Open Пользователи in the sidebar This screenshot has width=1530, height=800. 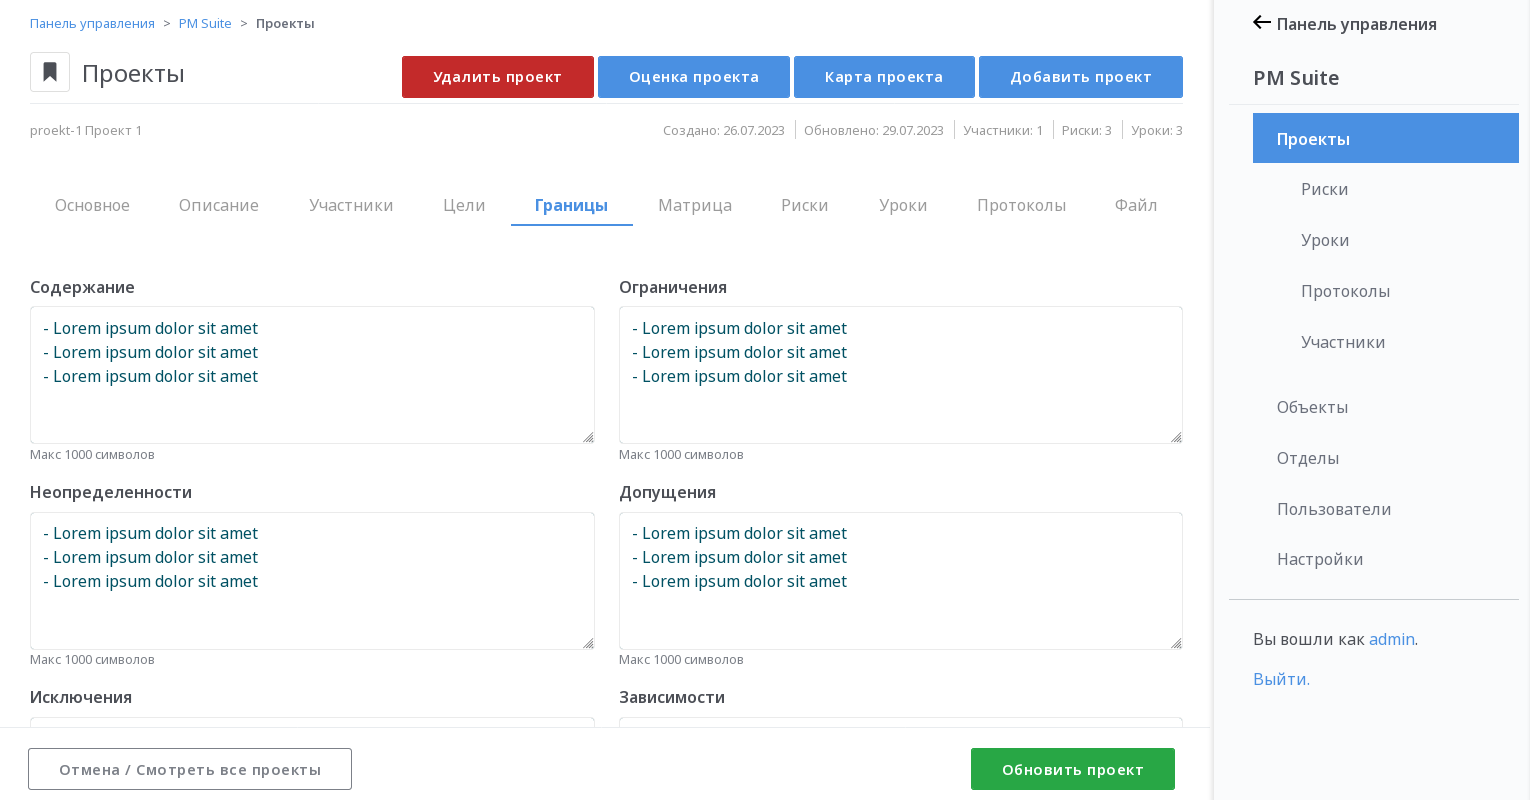click(x=1334, y=509)
